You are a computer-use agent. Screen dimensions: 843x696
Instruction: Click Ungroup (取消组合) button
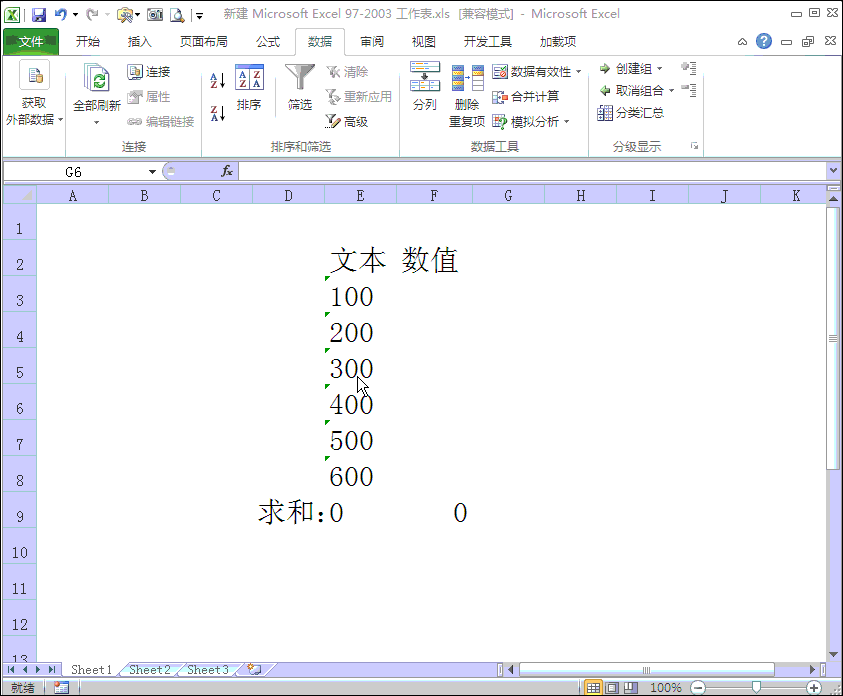(x=632, y=90)
